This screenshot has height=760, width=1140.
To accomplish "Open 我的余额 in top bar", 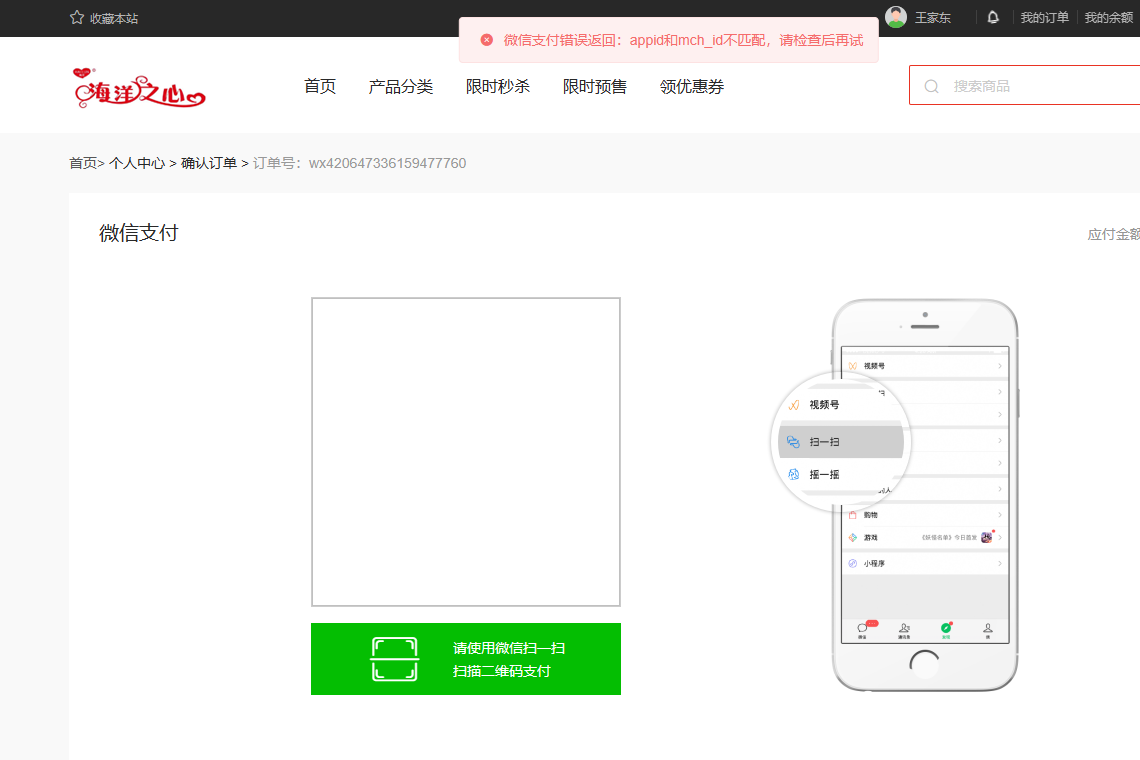I will pos(1109,17).
